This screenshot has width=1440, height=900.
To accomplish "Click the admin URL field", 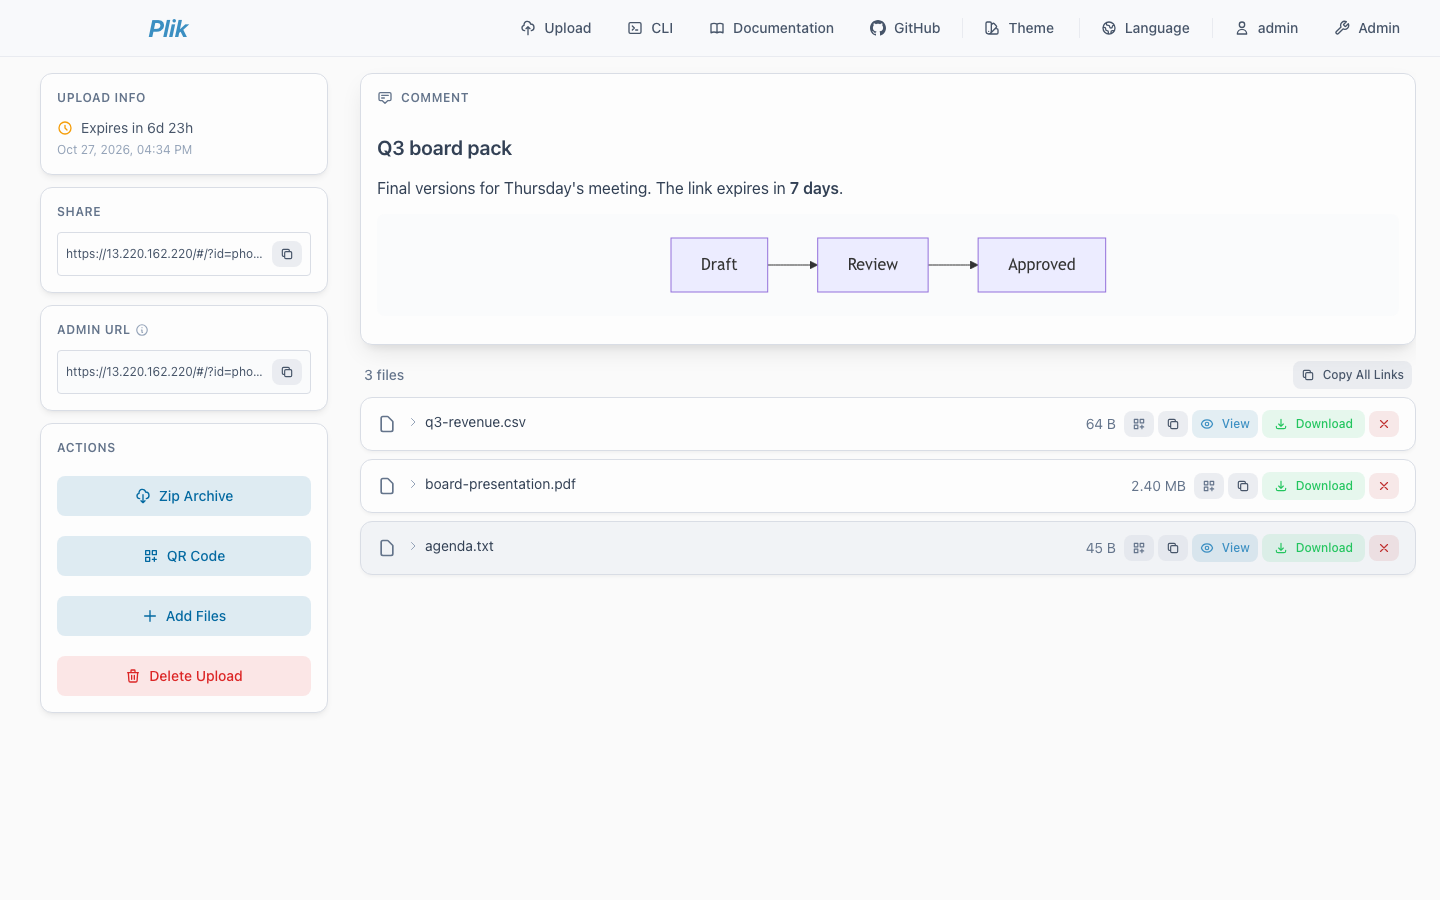I will pyautogui.click(x=165, y=372).
